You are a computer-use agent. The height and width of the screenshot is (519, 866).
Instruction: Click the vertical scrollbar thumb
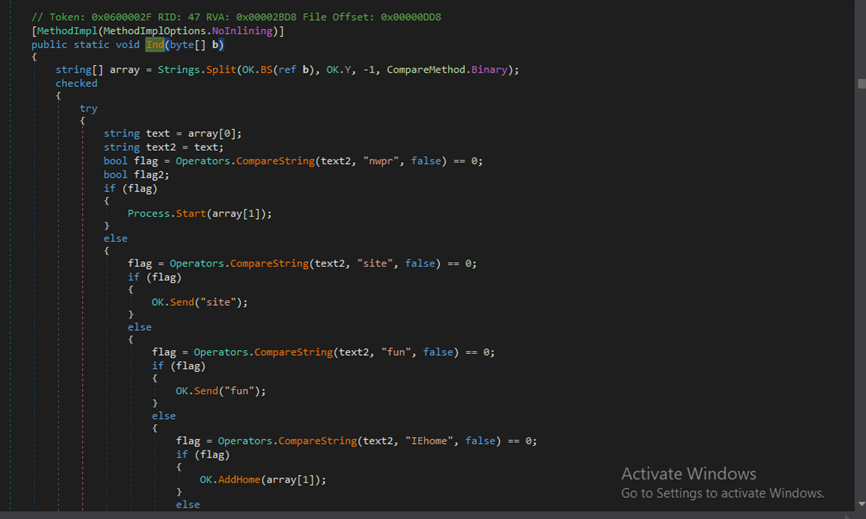pos(862,83)
